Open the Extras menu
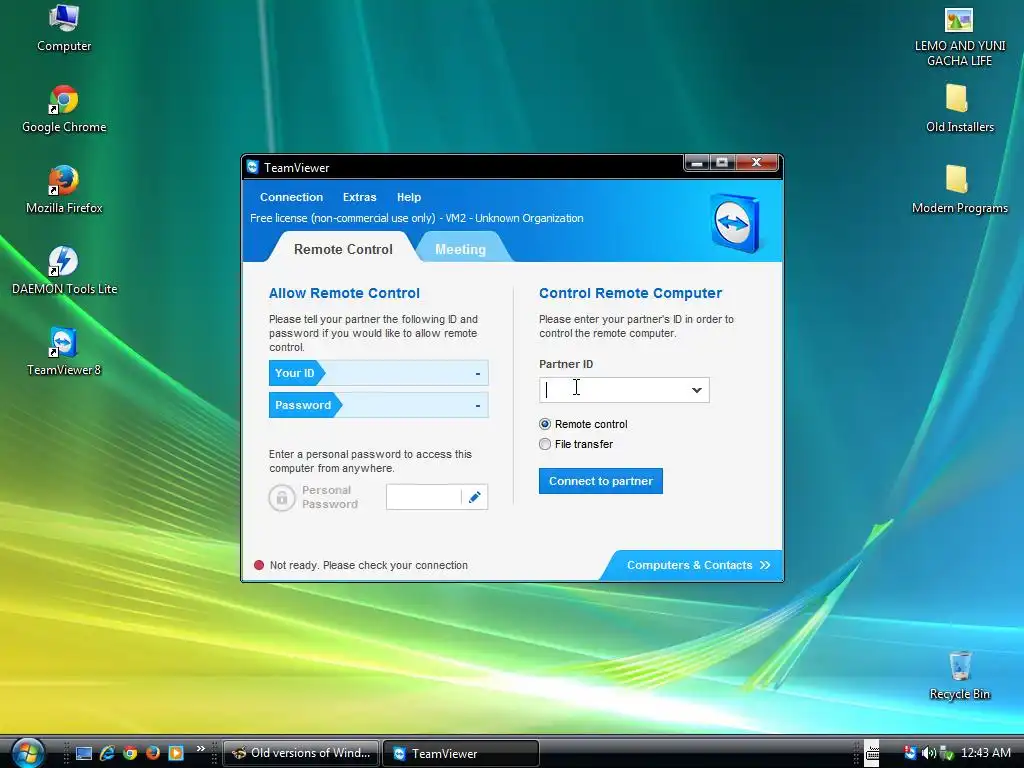 pyautogui.click(x=359, y=197)
